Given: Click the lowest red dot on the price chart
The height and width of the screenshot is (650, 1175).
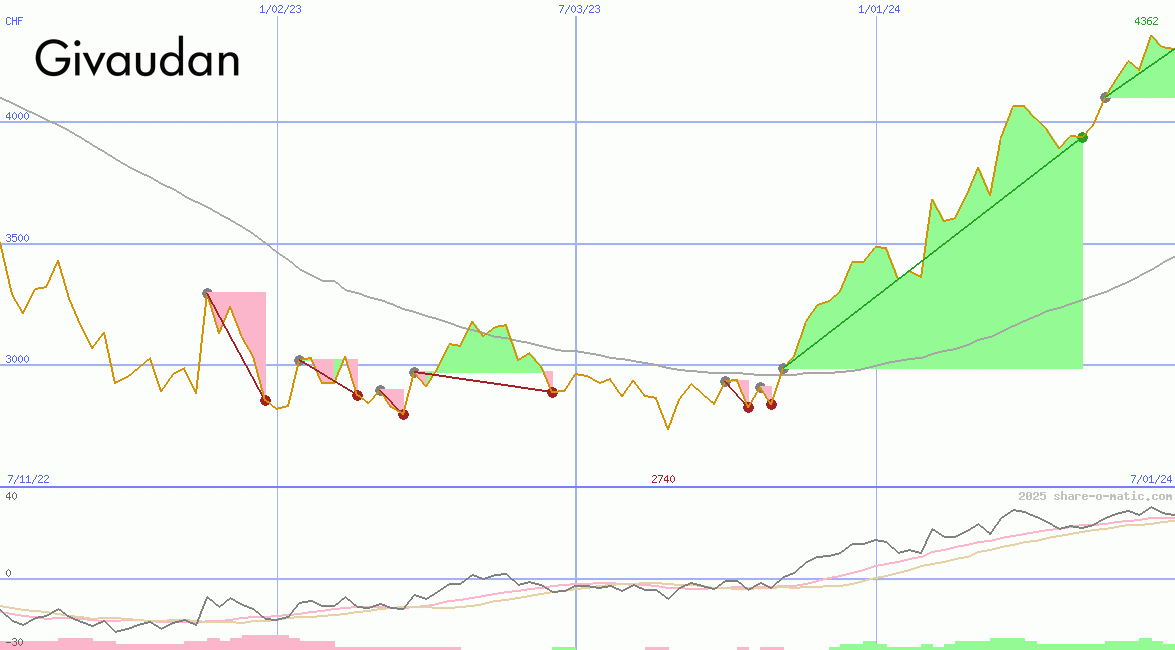Looking at the screenshot, I should pyautogui.click(x=403, y=414).
